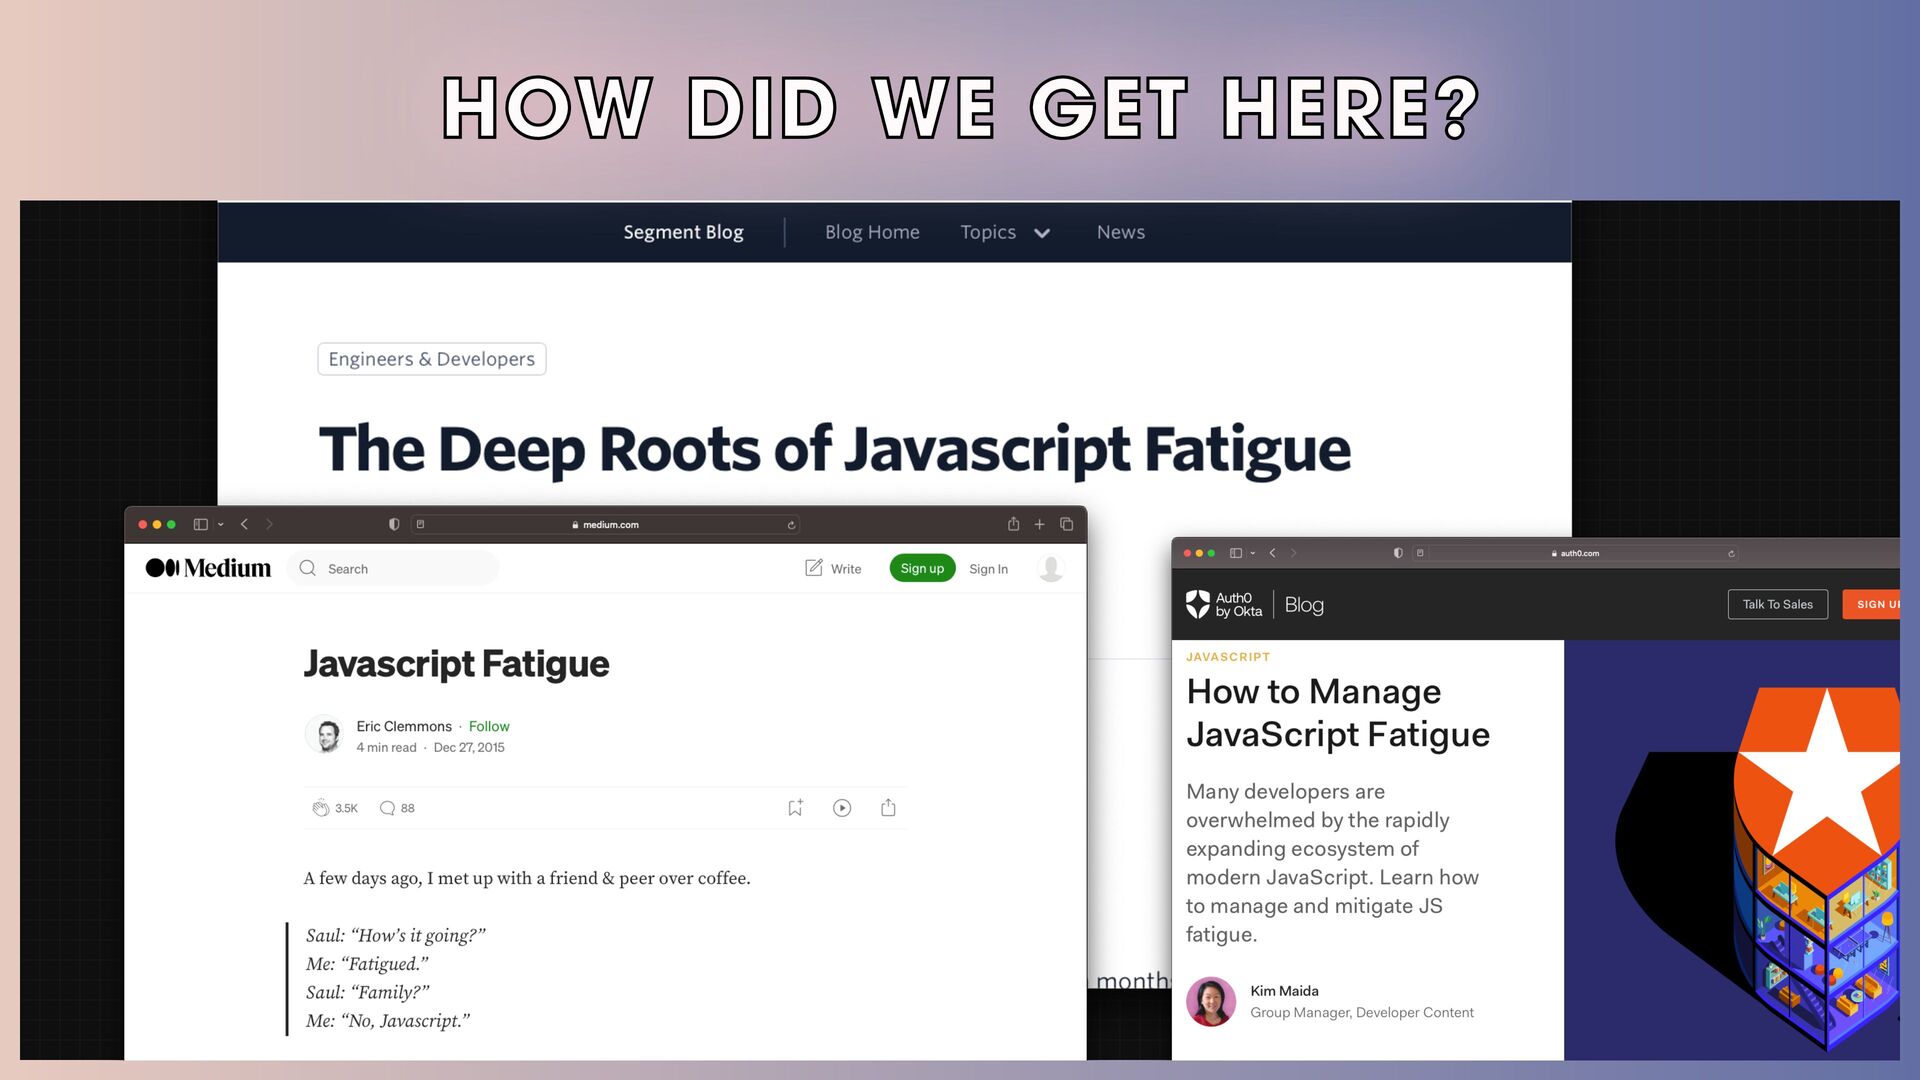Click the Write pencil icon on Medium
Screen dimensions: 1920x1080
point(814,568)
